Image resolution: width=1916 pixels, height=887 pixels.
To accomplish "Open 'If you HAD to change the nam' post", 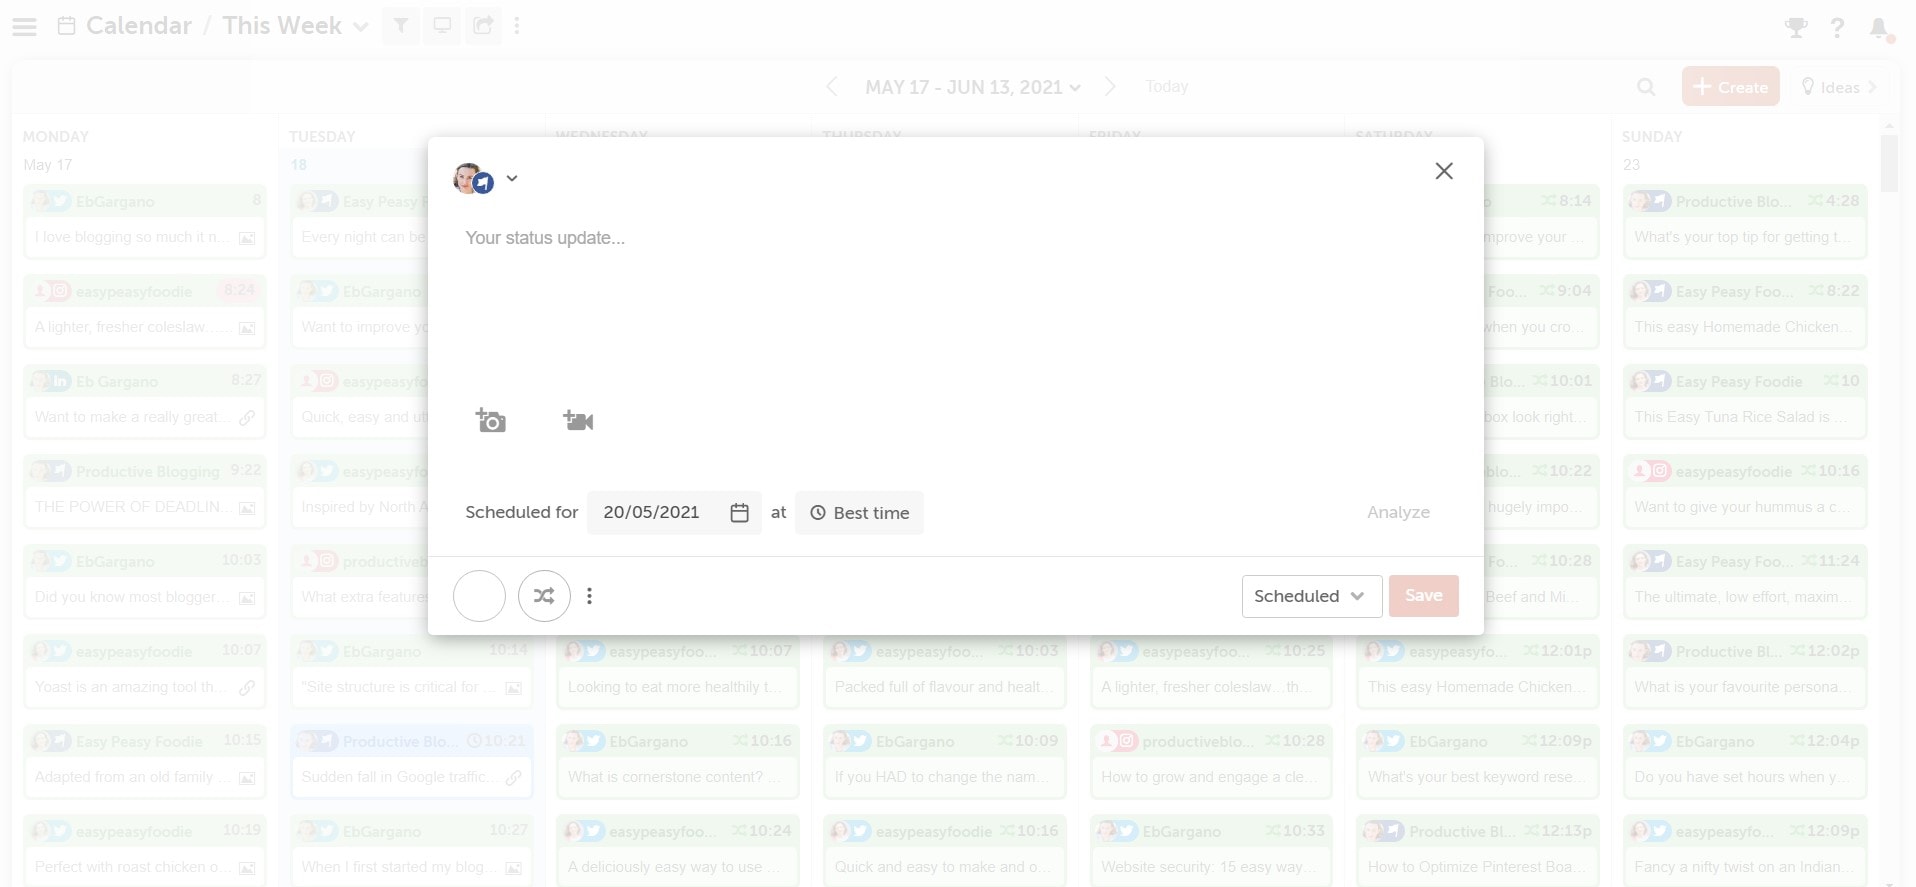I will coord(944,760).
